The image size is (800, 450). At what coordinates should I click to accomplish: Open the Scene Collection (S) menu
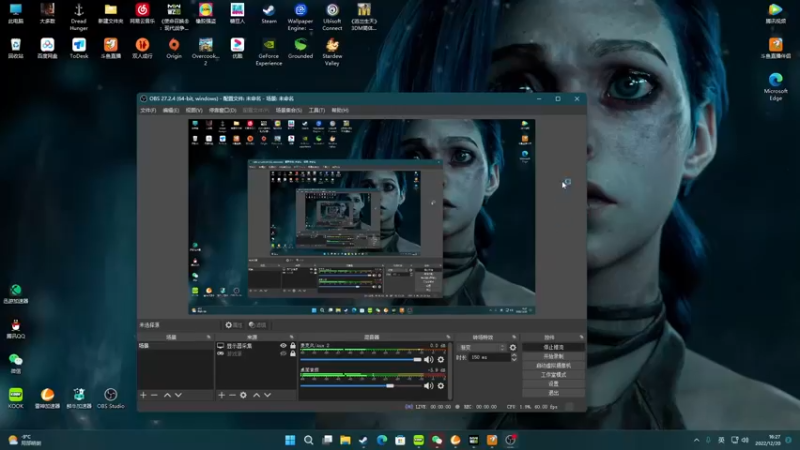pos(289,110)
